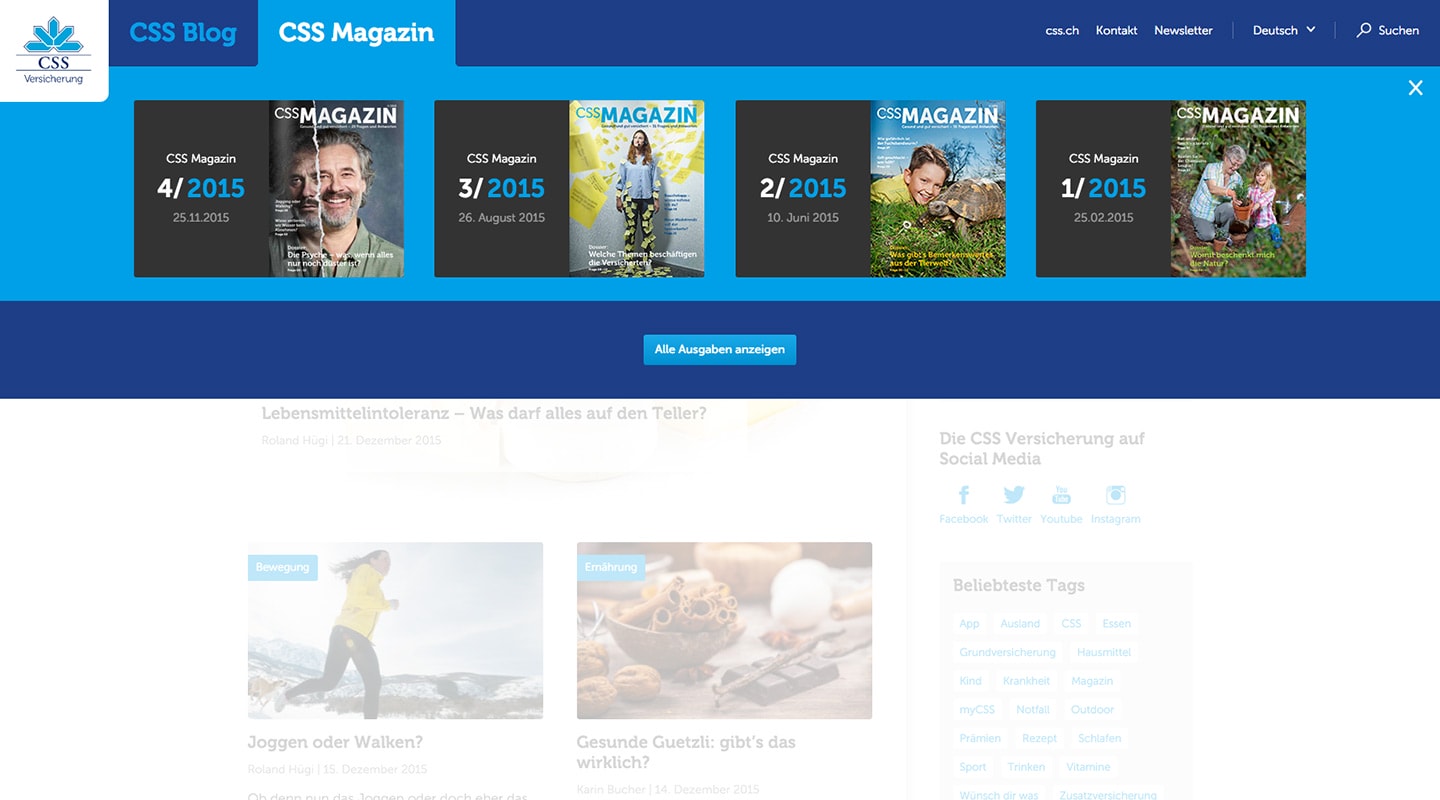Image resolution: width=1440 pixels, height=800 pixels.
Task: Select the Hausmittel tag
Action: click(1104, 652)
